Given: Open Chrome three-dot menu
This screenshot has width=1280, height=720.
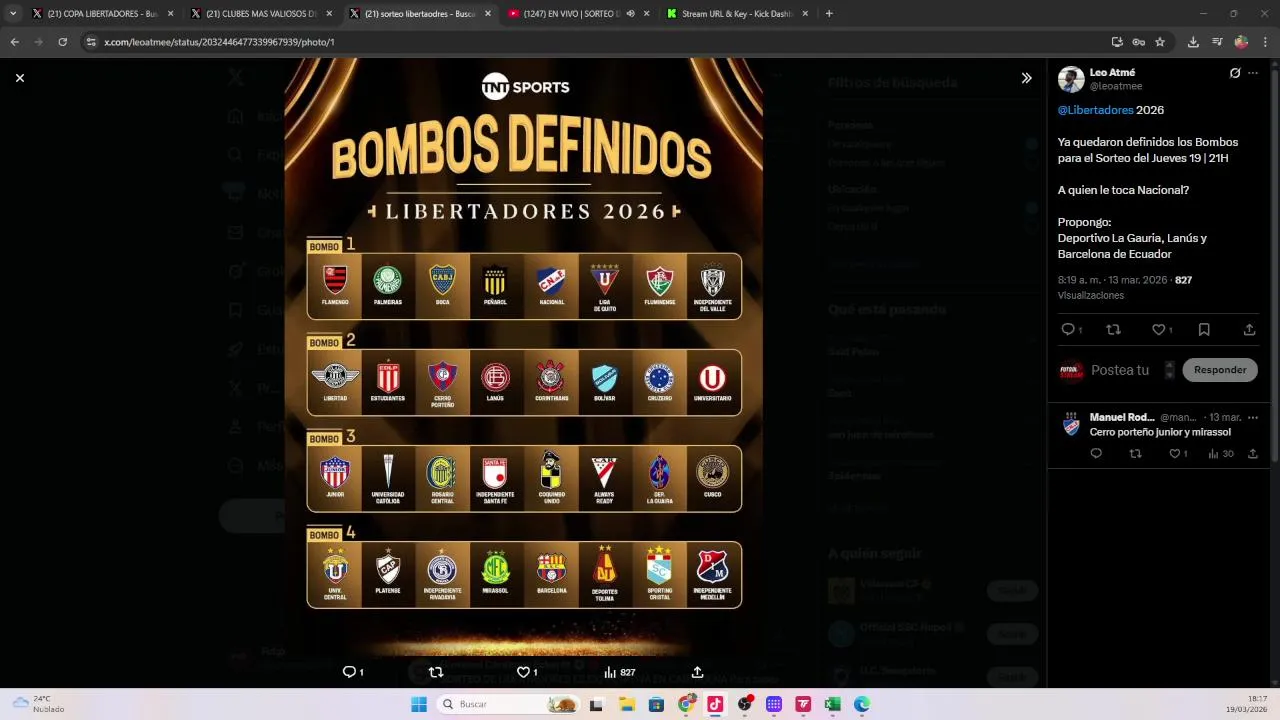Looking at the screenshot, I should tap(1265, 42).
